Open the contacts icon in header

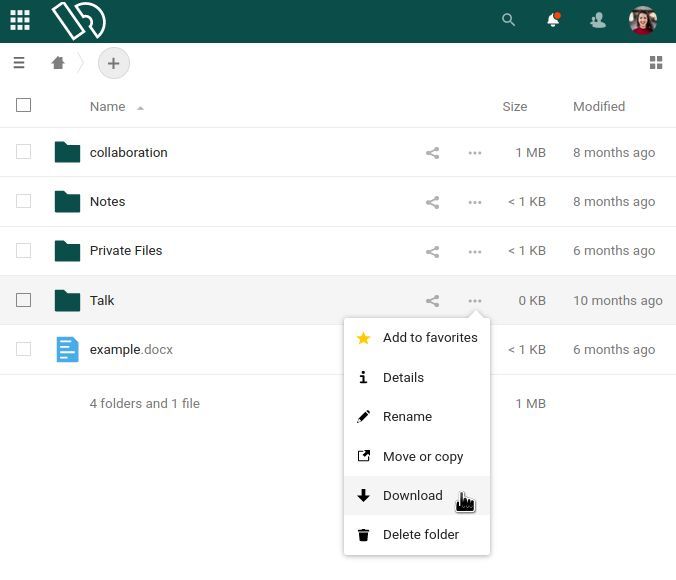coord(598,20)
